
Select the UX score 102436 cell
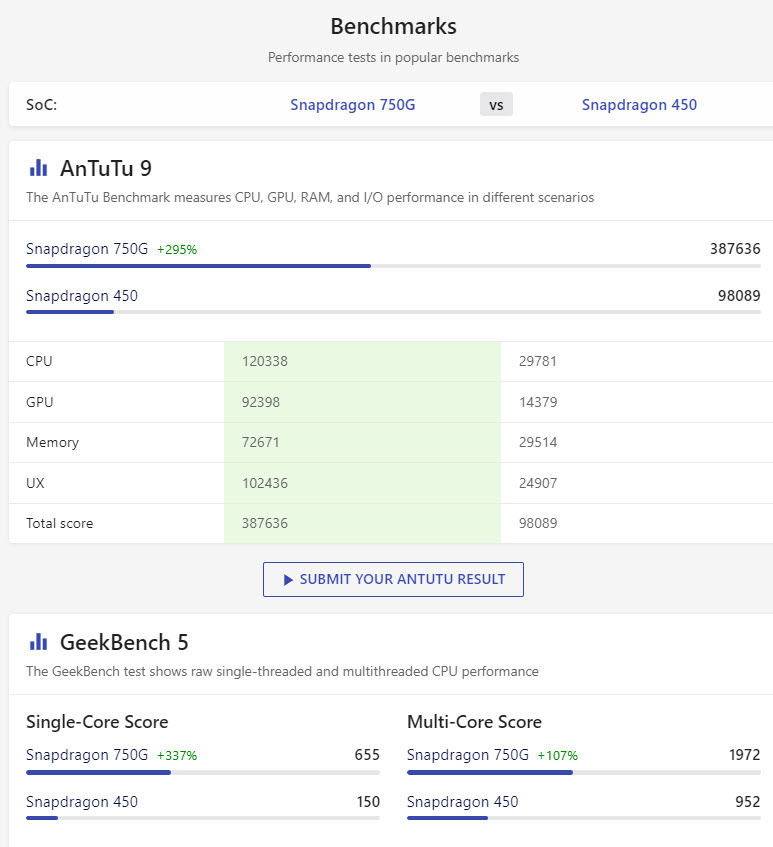362,483
